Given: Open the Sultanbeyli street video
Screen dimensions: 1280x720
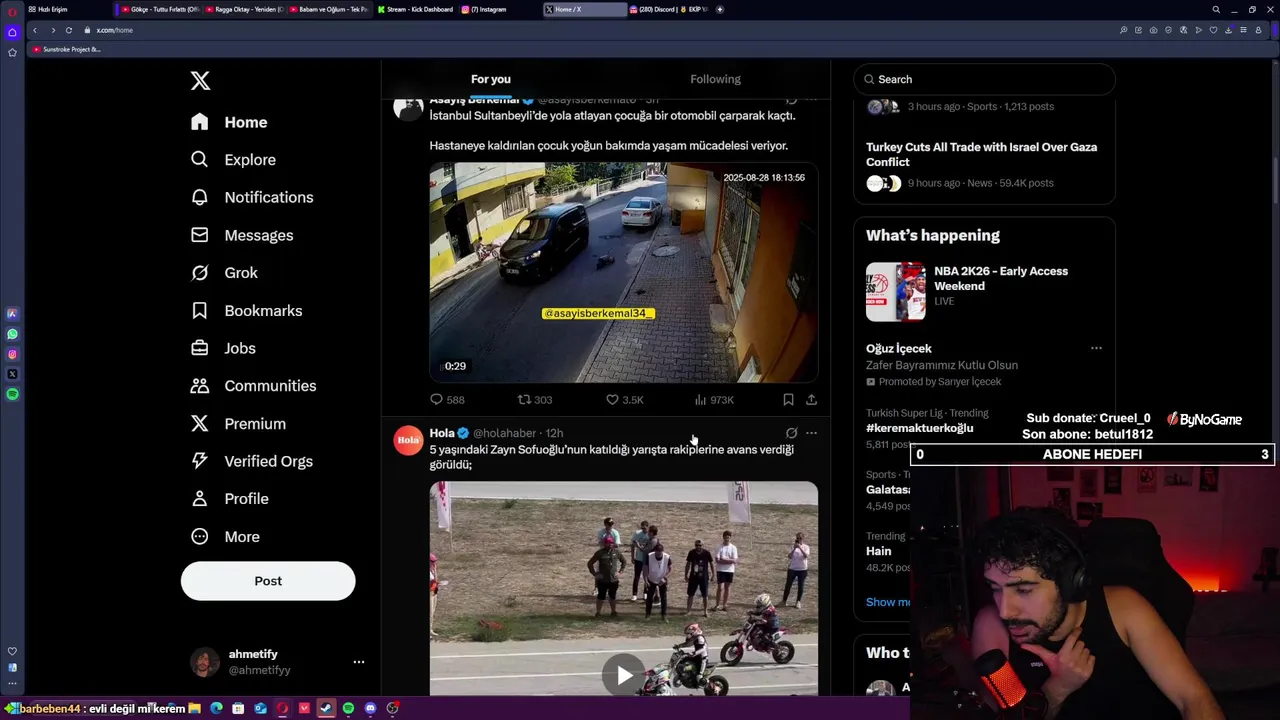Looking at the screenshot, I should click(624, 272).
